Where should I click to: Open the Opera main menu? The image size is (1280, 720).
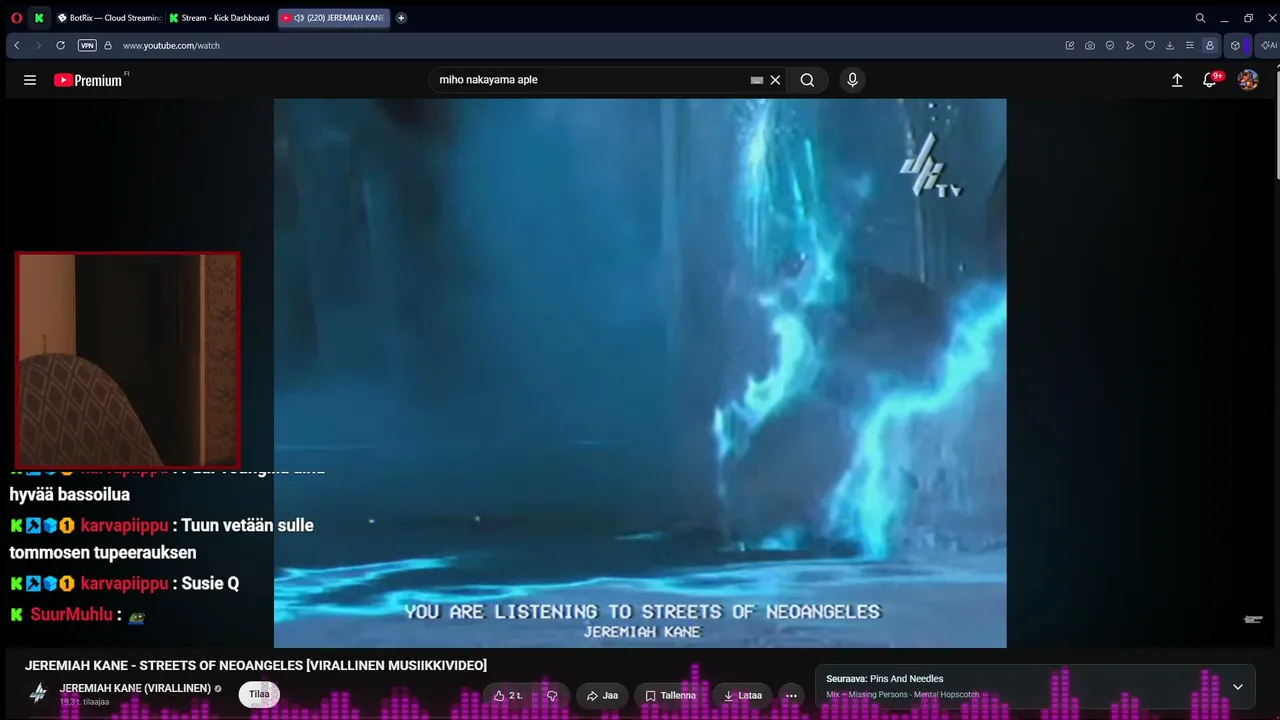[x=16, y=18]
